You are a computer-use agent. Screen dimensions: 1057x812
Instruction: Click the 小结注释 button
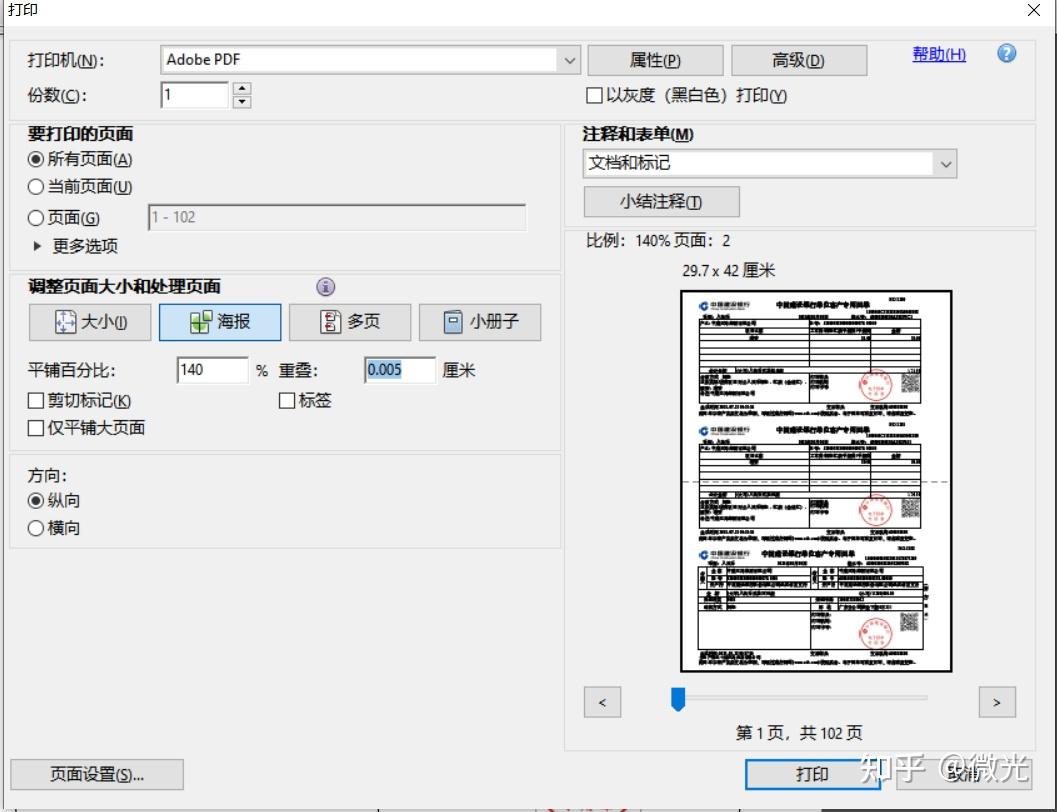coord(661,202)
